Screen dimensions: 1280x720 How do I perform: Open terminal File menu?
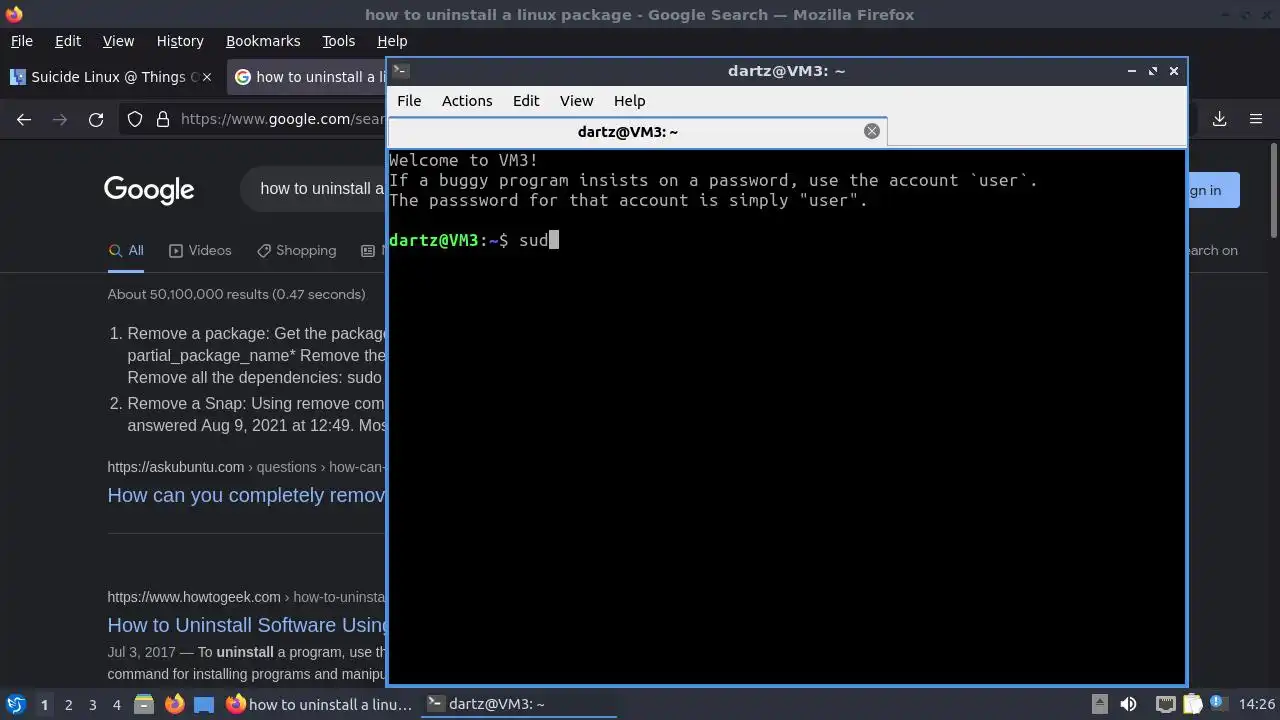click(x=409, y=101)
